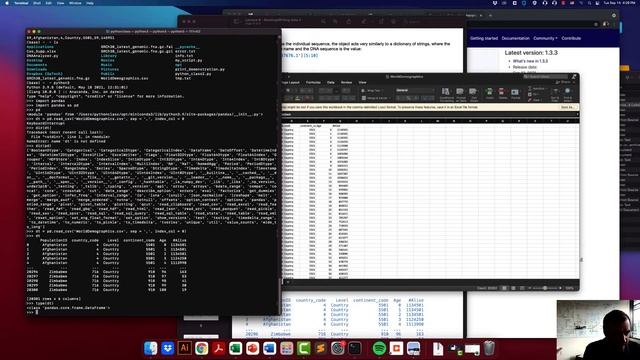Click Format cells icon in Excel ribbon
Image resolution: width=640 pixels, height=360 pixels.
pyautogui.click(x=515, y=94)
